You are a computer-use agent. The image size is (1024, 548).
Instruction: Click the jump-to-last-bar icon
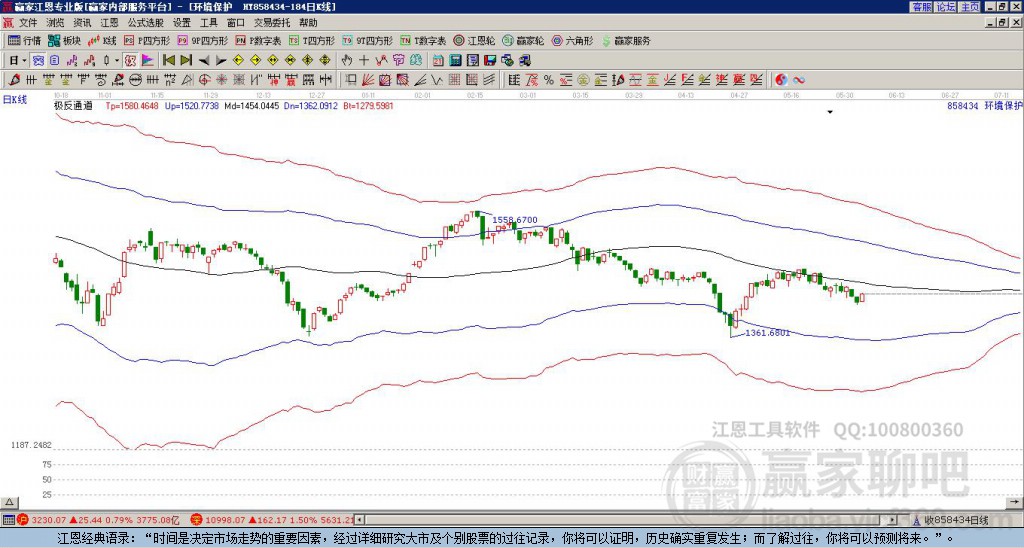pyautogui.click(x=186, y=60)
